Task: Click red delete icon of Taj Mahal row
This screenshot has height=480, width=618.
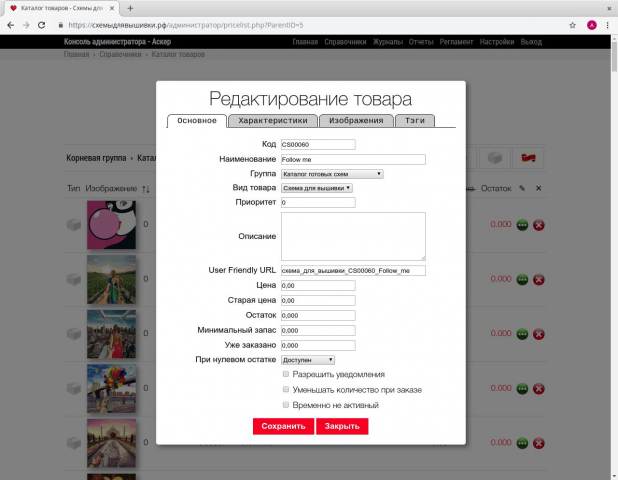Action: coord(538,443)
